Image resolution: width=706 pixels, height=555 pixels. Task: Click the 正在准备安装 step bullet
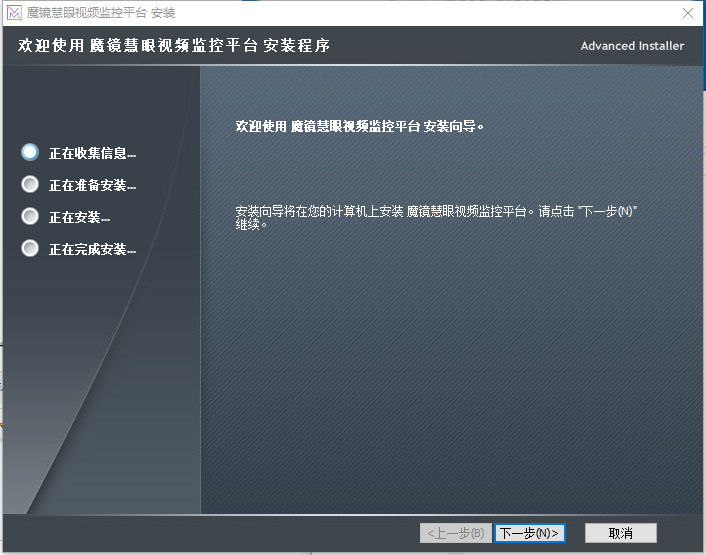click(30, 184)
